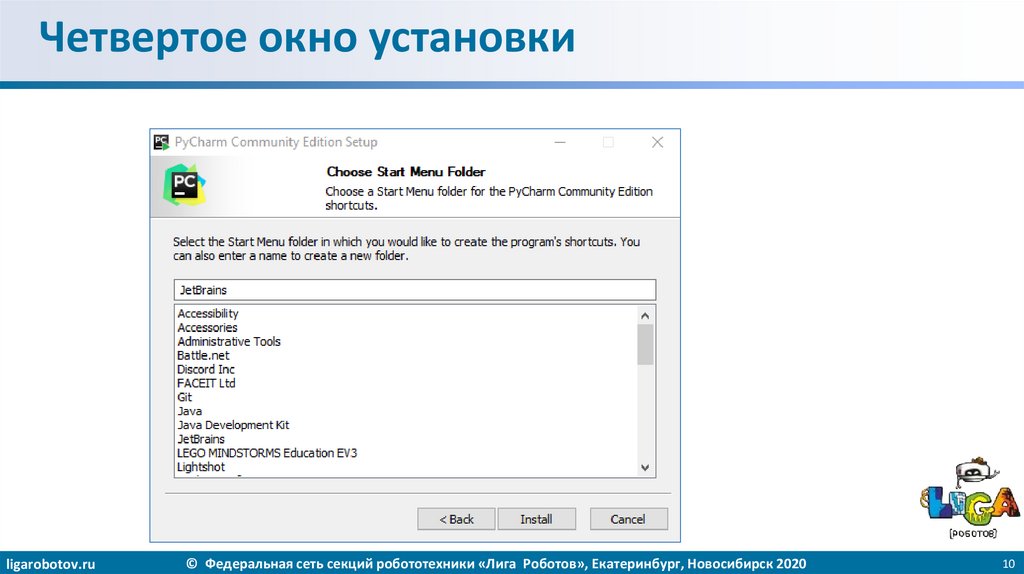This screenshot has height=574, width=1024.
Task: Select Java Development Kit folder
Action: [233, 425]
